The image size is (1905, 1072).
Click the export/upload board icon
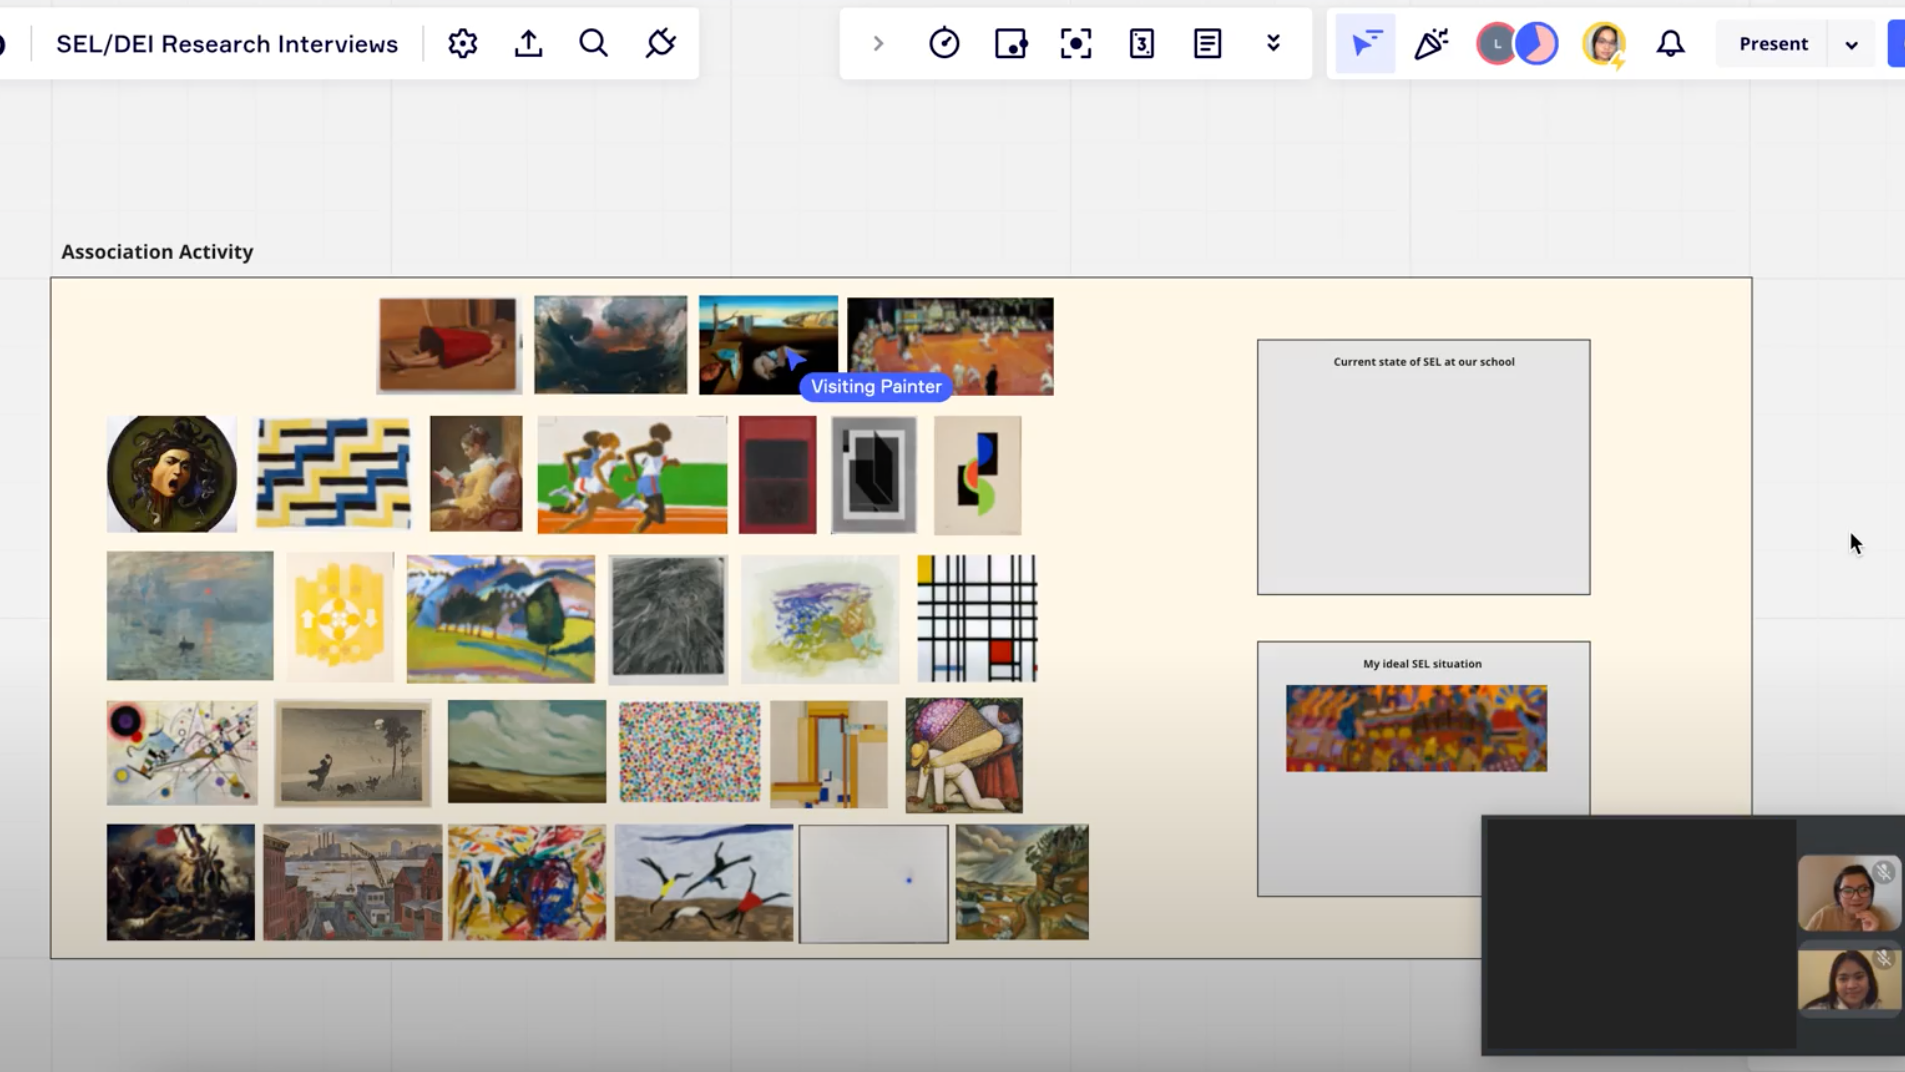(x=528, y=44)
